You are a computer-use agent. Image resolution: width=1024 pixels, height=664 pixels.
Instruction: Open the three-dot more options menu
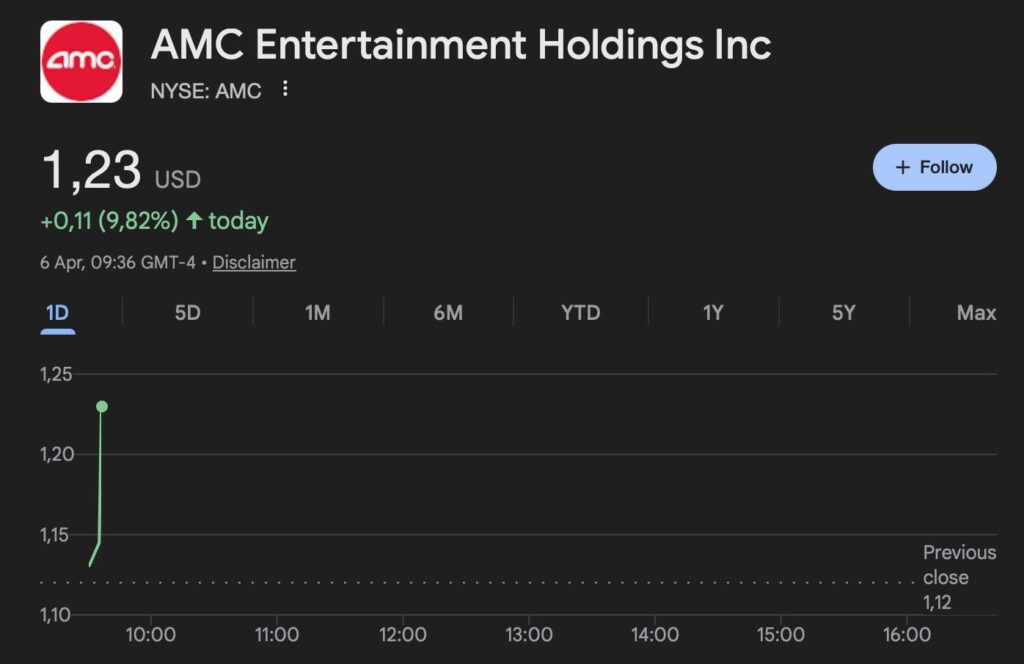click(x=285, y=90)
